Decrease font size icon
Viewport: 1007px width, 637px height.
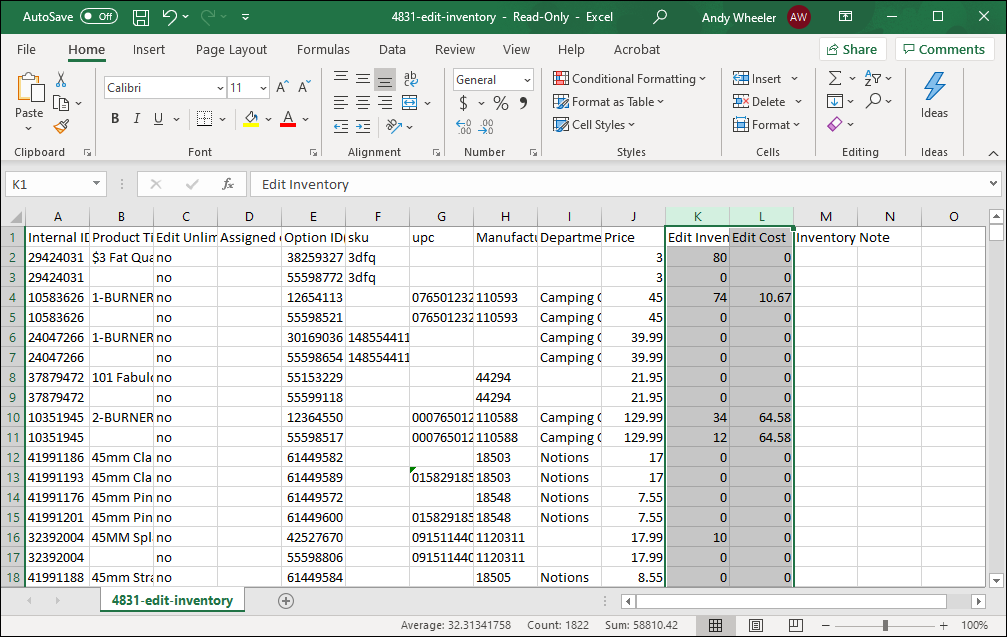tap(304, 87)
